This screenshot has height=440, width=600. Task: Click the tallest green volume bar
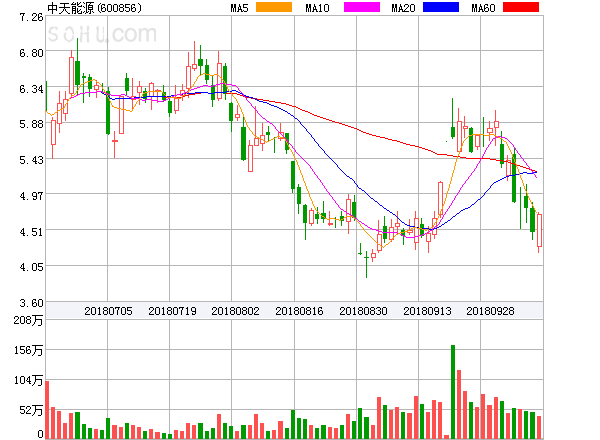pos(453,392)
